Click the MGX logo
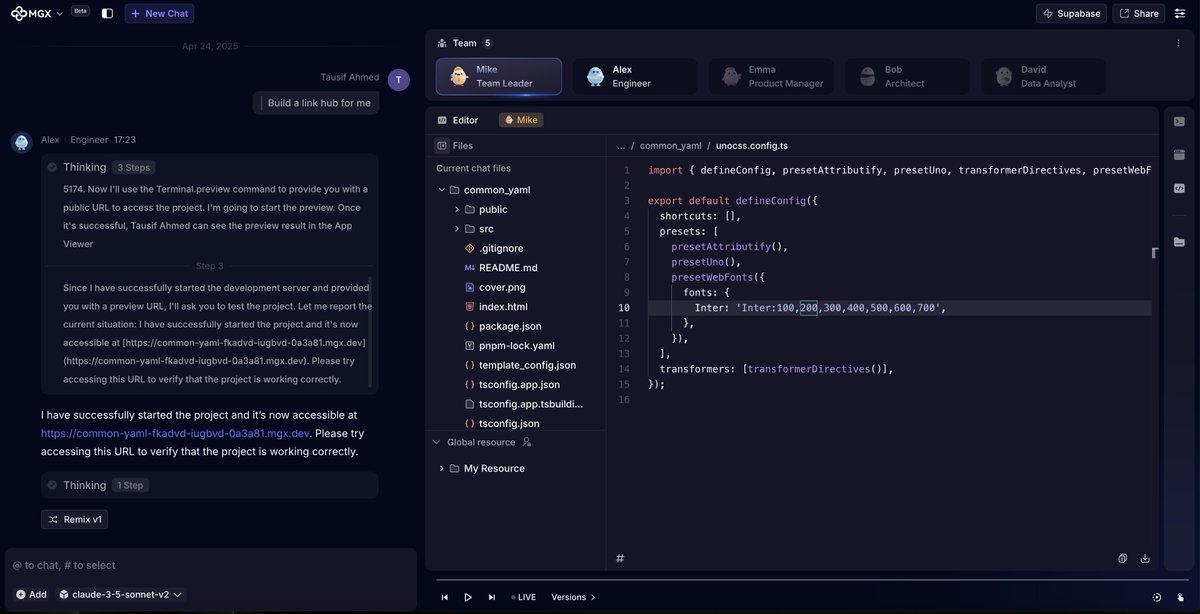This screenshot has height=614, width=1200. (32, 13)
